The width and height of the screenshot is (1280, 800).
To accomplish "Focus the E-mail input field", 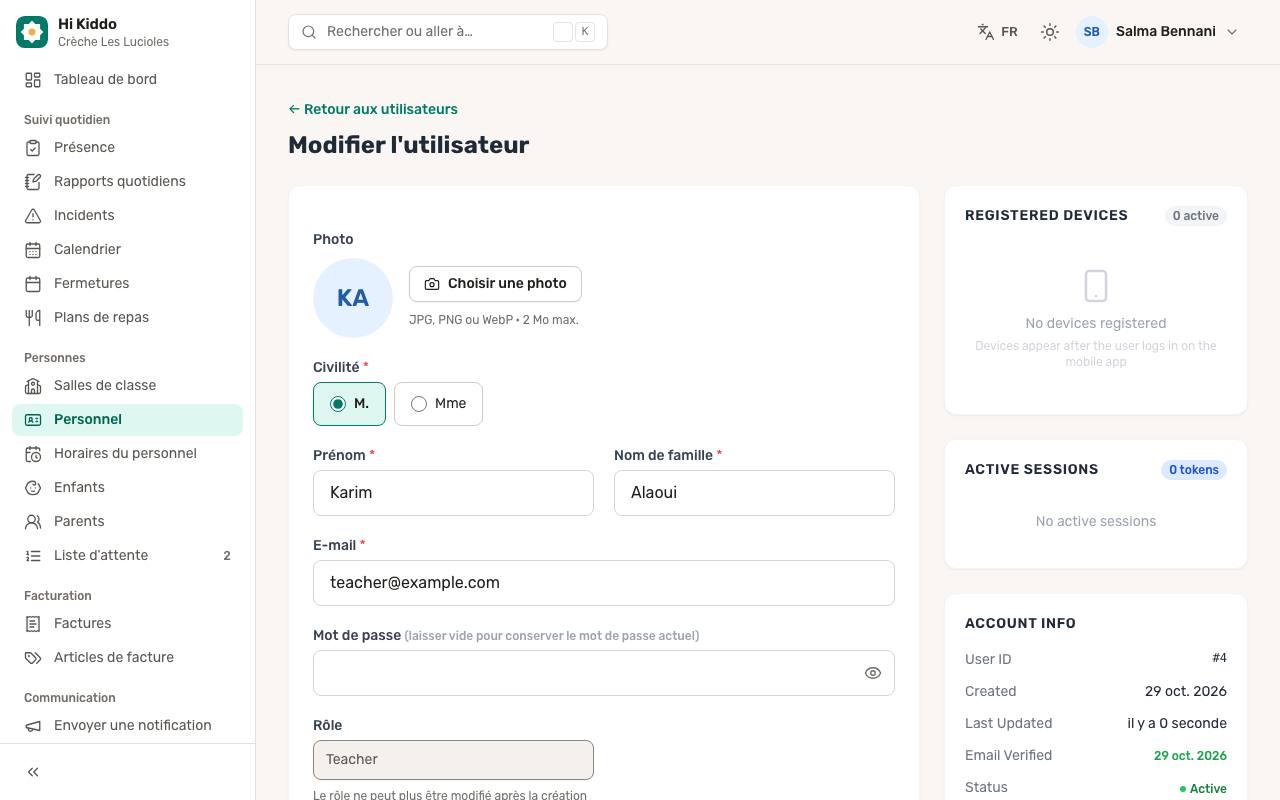I will click(x=604, y=583).
